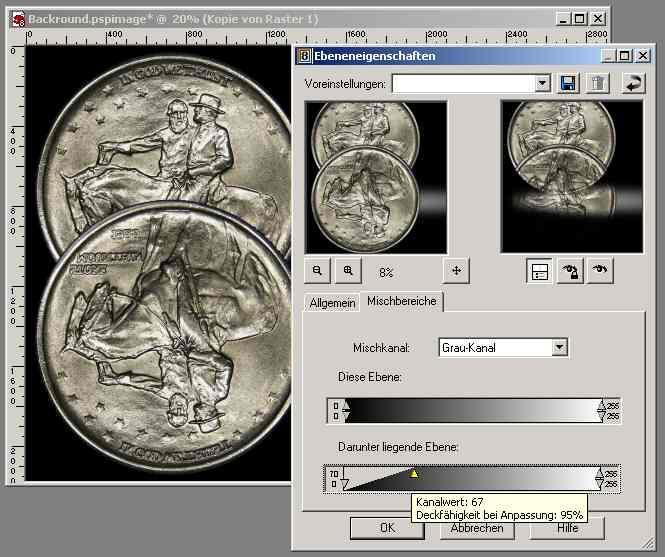
Task: Delete preset using the trash can icon
Action: point(597,83)
